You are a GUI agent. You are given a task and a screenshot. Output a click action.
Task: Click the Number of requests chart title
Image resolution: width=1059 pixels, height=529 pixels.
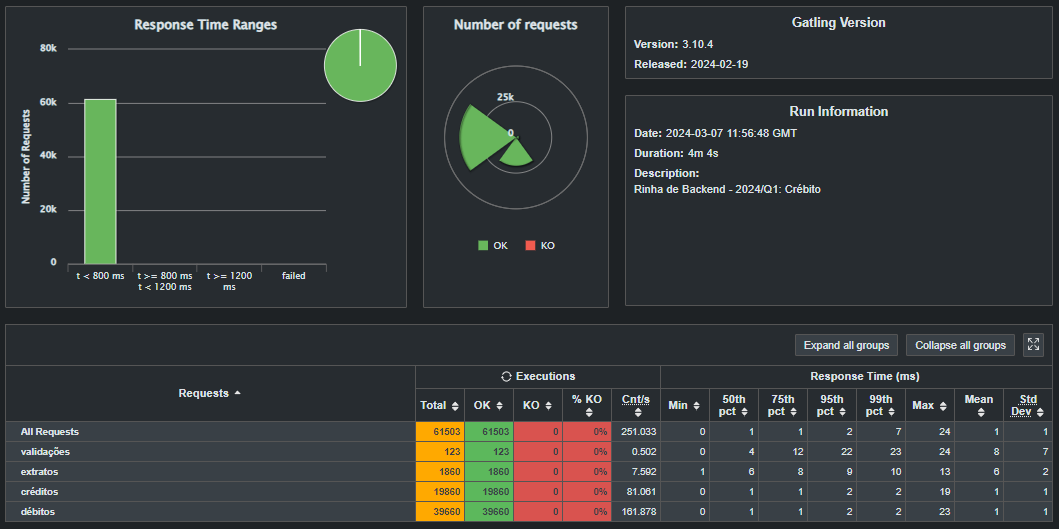coord(515,25)
